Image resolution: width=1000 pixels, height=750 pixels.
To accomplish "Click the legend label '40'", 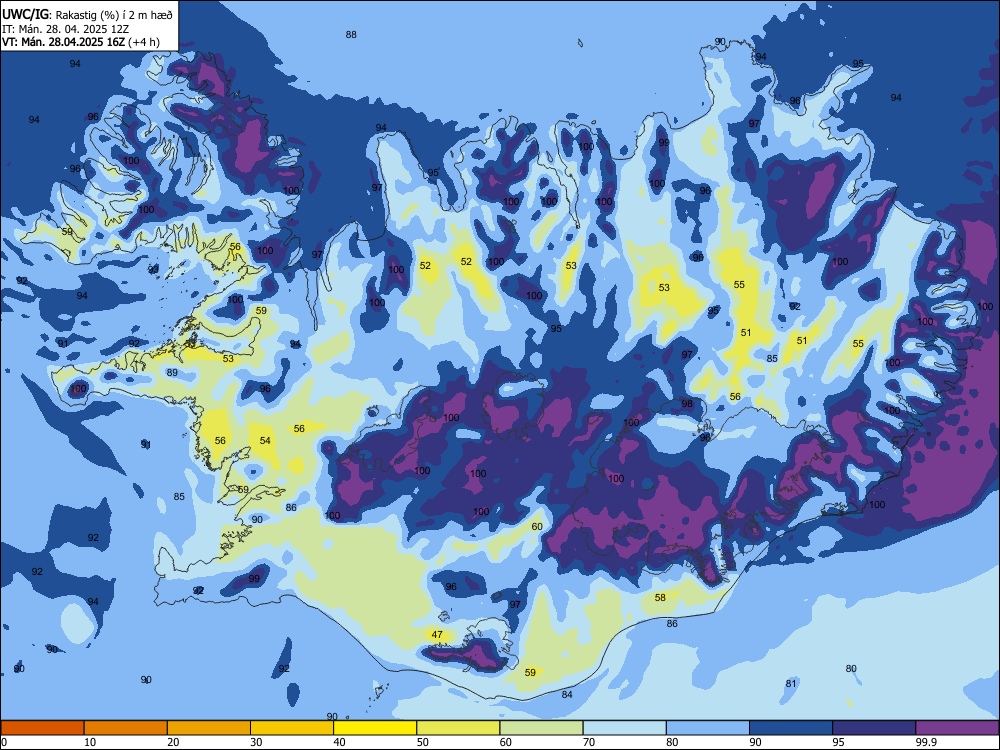I will 340,742.
